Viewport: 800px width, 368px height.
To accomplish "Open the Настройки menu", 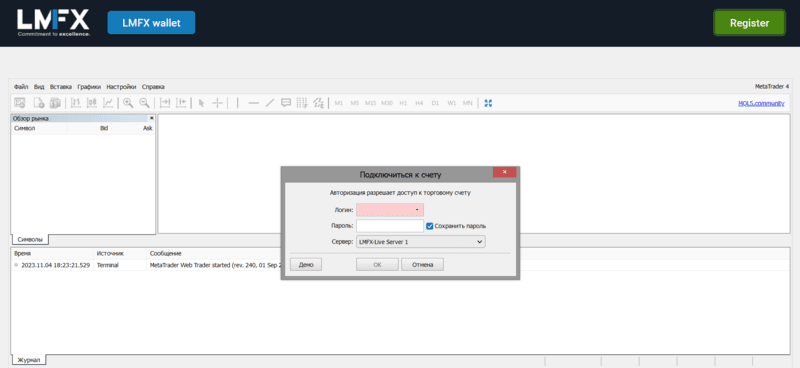I will click(x=121, y=87).
